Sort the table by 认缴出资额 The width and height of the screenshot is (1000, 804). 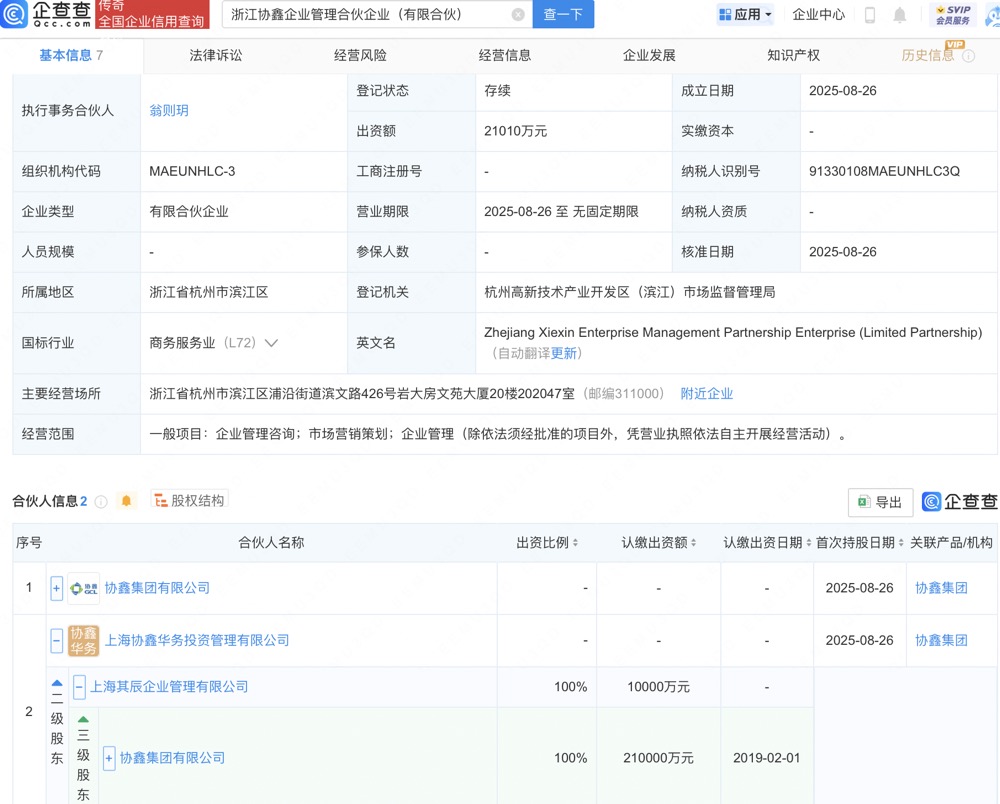pos(659,543)
